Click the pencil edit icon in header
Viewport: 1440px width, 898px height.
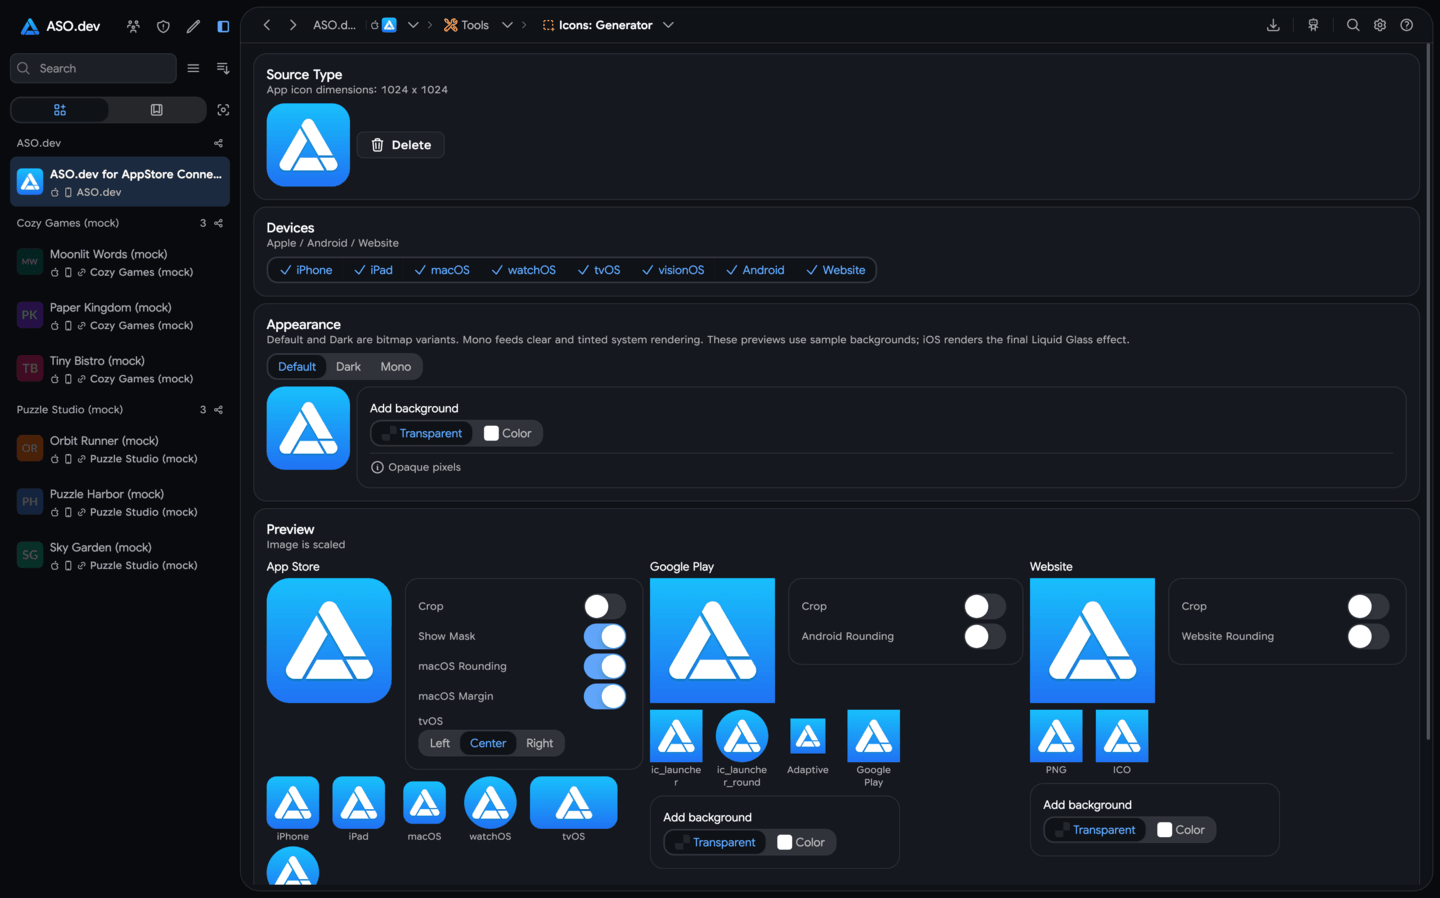pyautogui.click(x=193, y=26)
